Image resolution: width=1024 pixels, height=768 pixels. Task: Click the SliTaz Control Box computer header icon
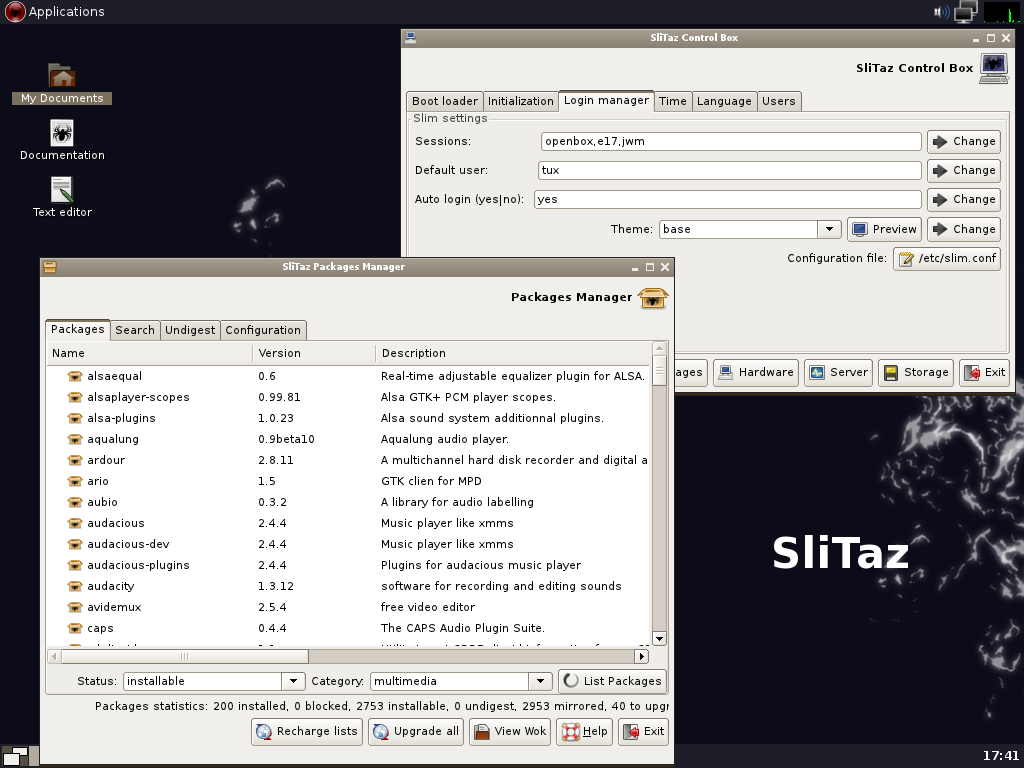pyautogui.click(x=994, y=68)
